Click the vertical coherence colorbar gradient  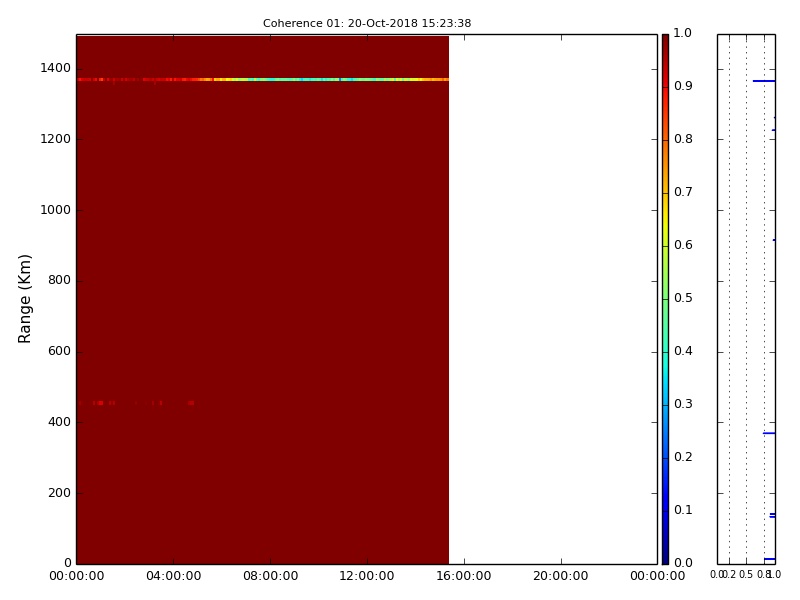click(665, 299)
